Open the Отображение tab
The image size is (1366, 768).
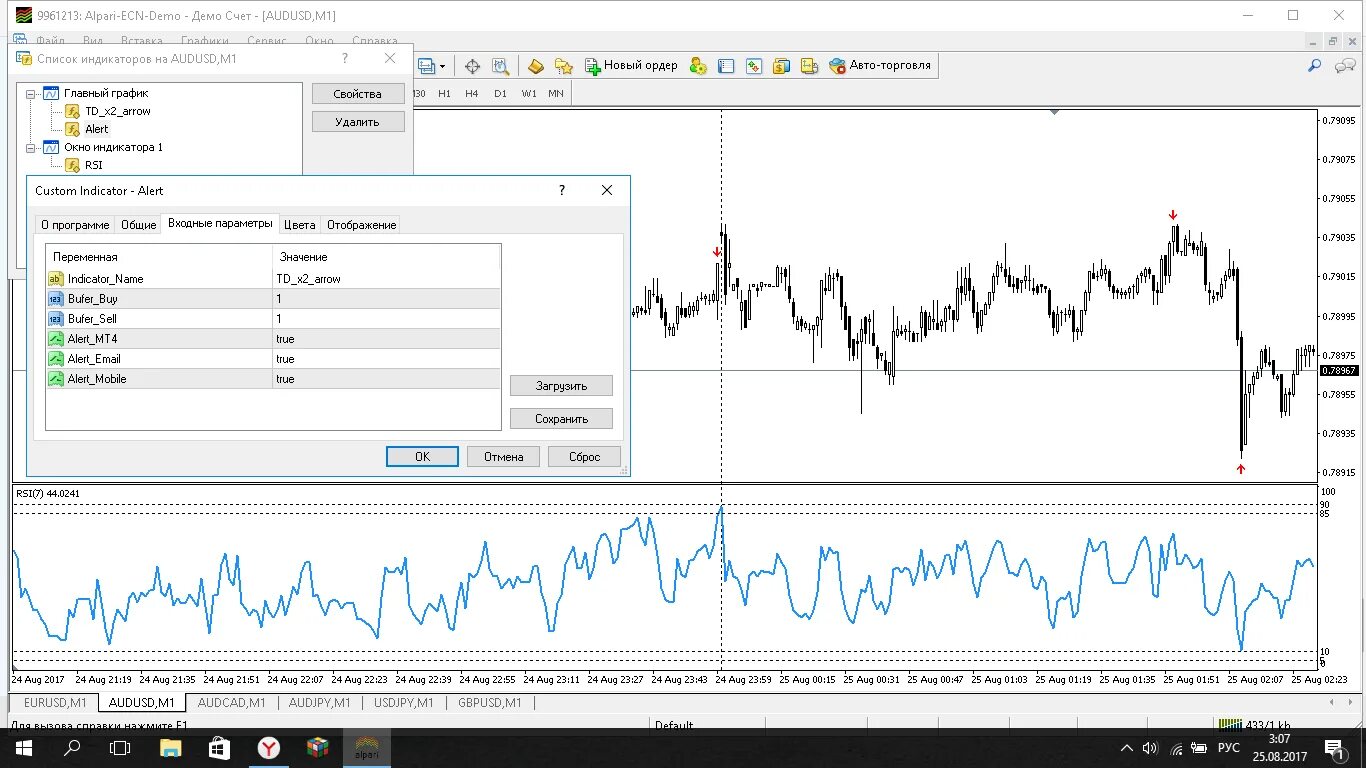362,225
